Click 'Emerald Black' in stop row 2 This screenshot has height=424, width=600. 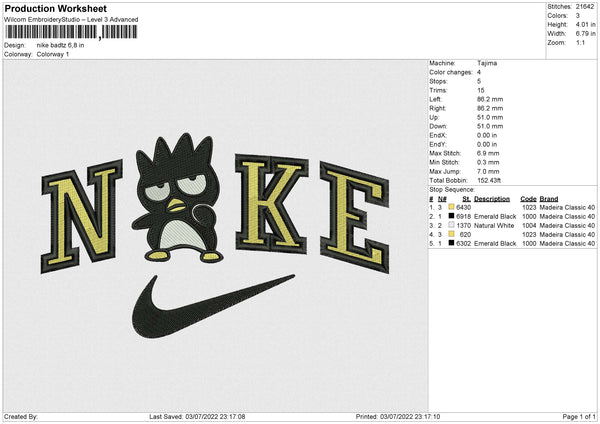pyautogui.click(x=495, y=217)
